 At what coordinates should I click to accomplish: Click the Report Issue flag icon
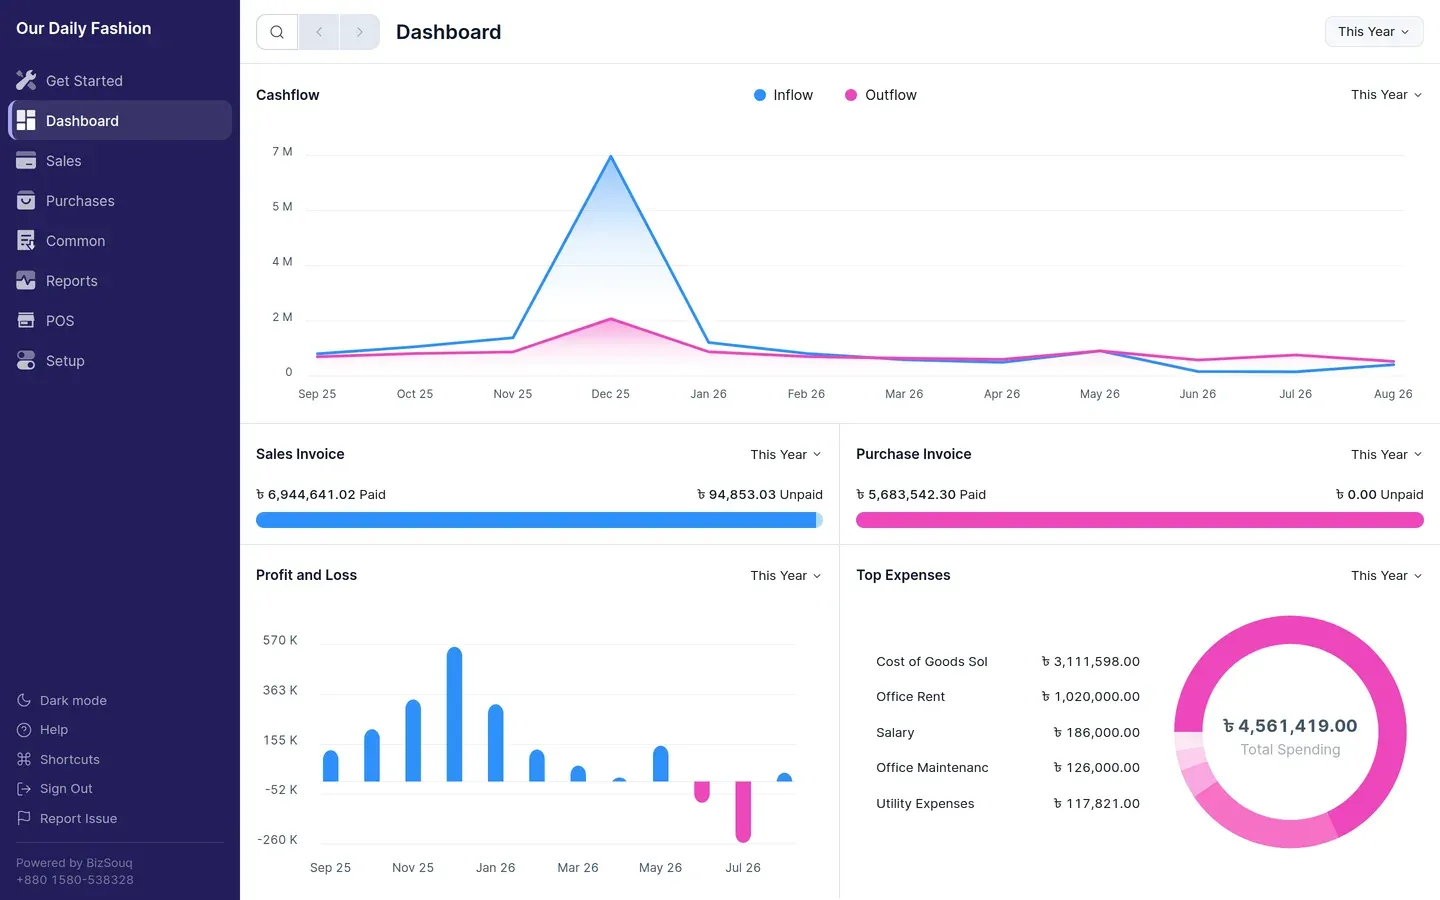tap(24, 818)
